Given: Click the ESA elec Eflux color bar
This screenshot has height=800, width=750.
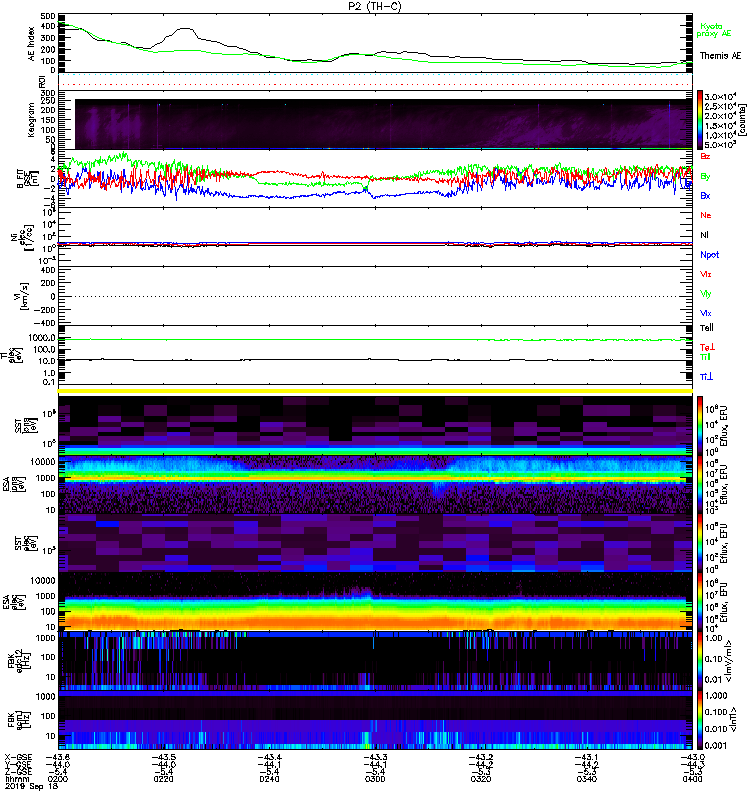Looking at the screenshot, I should 700,602.
